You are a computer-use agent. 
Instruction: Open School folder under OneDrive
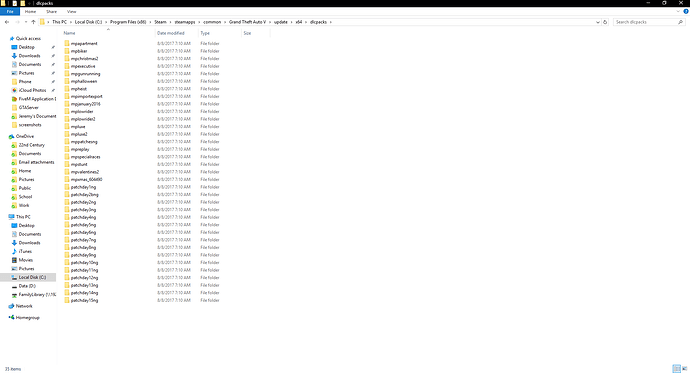[25, 197]
